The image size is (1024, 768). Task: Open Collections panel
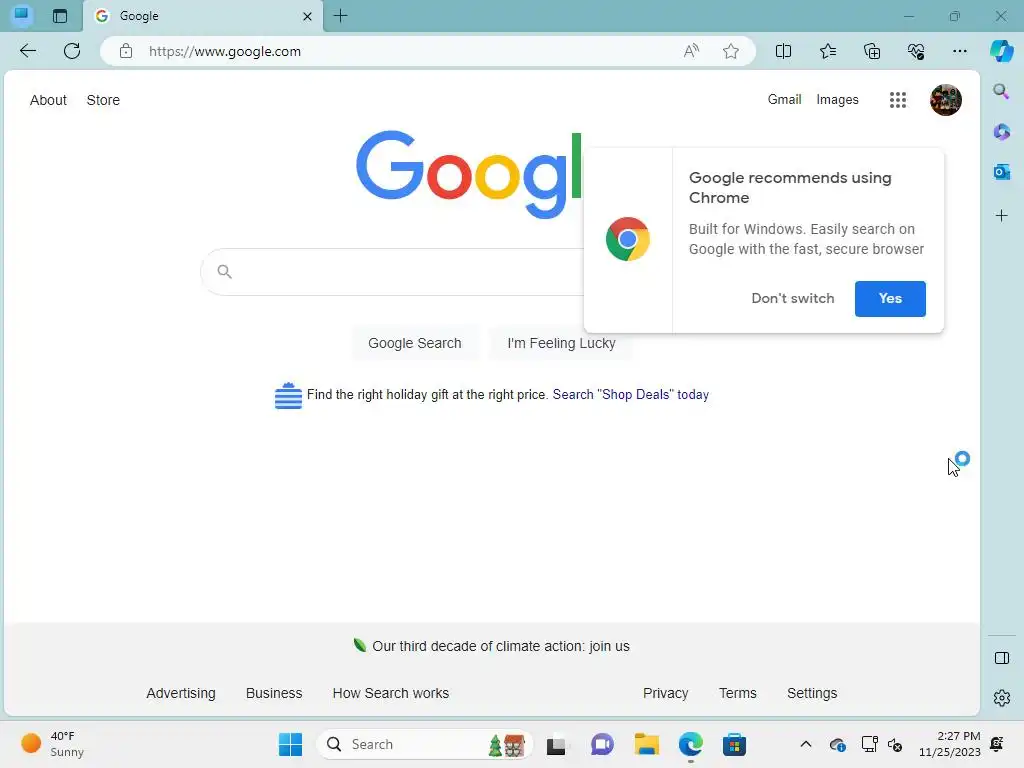[872, 51]
